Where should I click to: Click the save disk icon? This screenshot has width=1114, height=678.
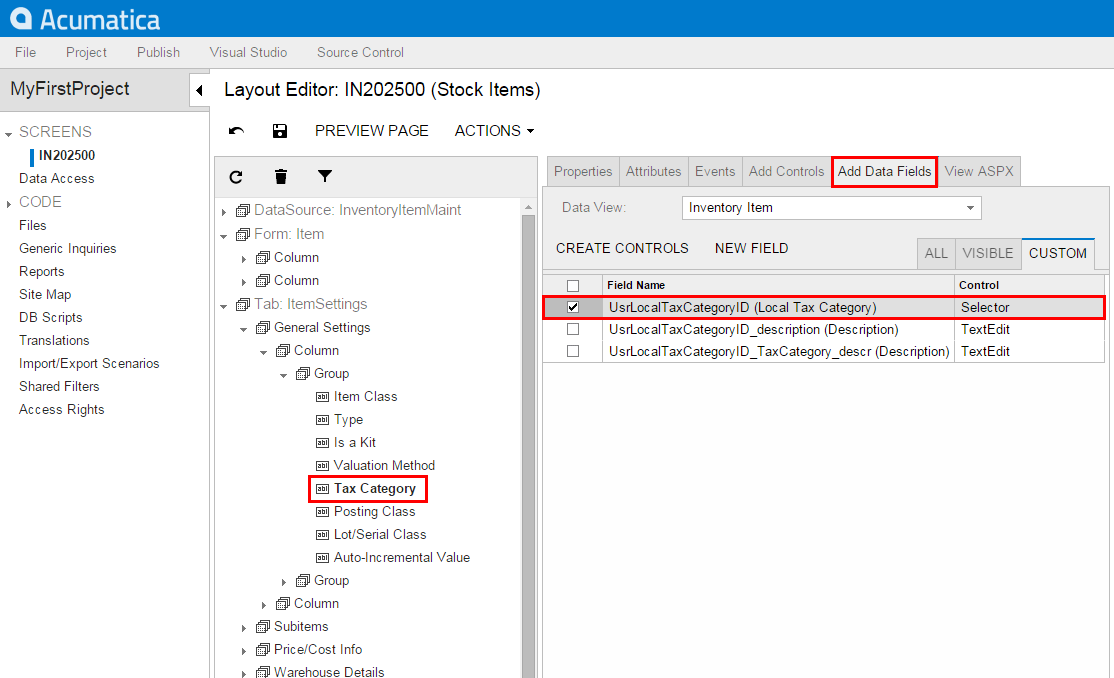click(280, 131)
